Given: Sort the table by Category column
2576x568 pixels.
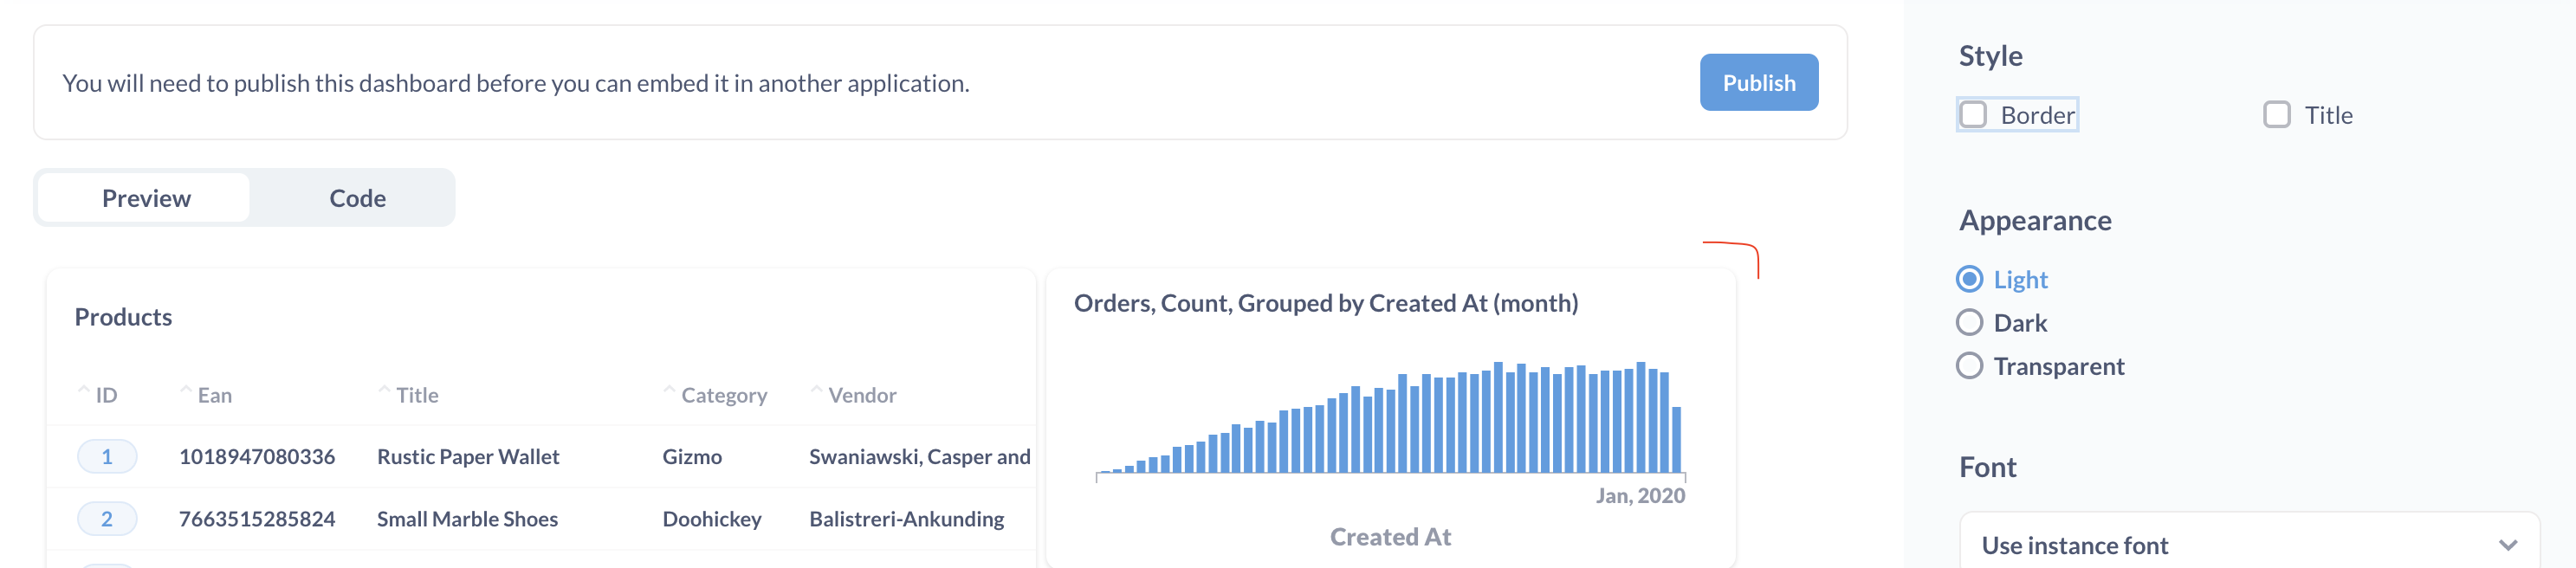Looking at the screenshot, I should click(669, 389).
